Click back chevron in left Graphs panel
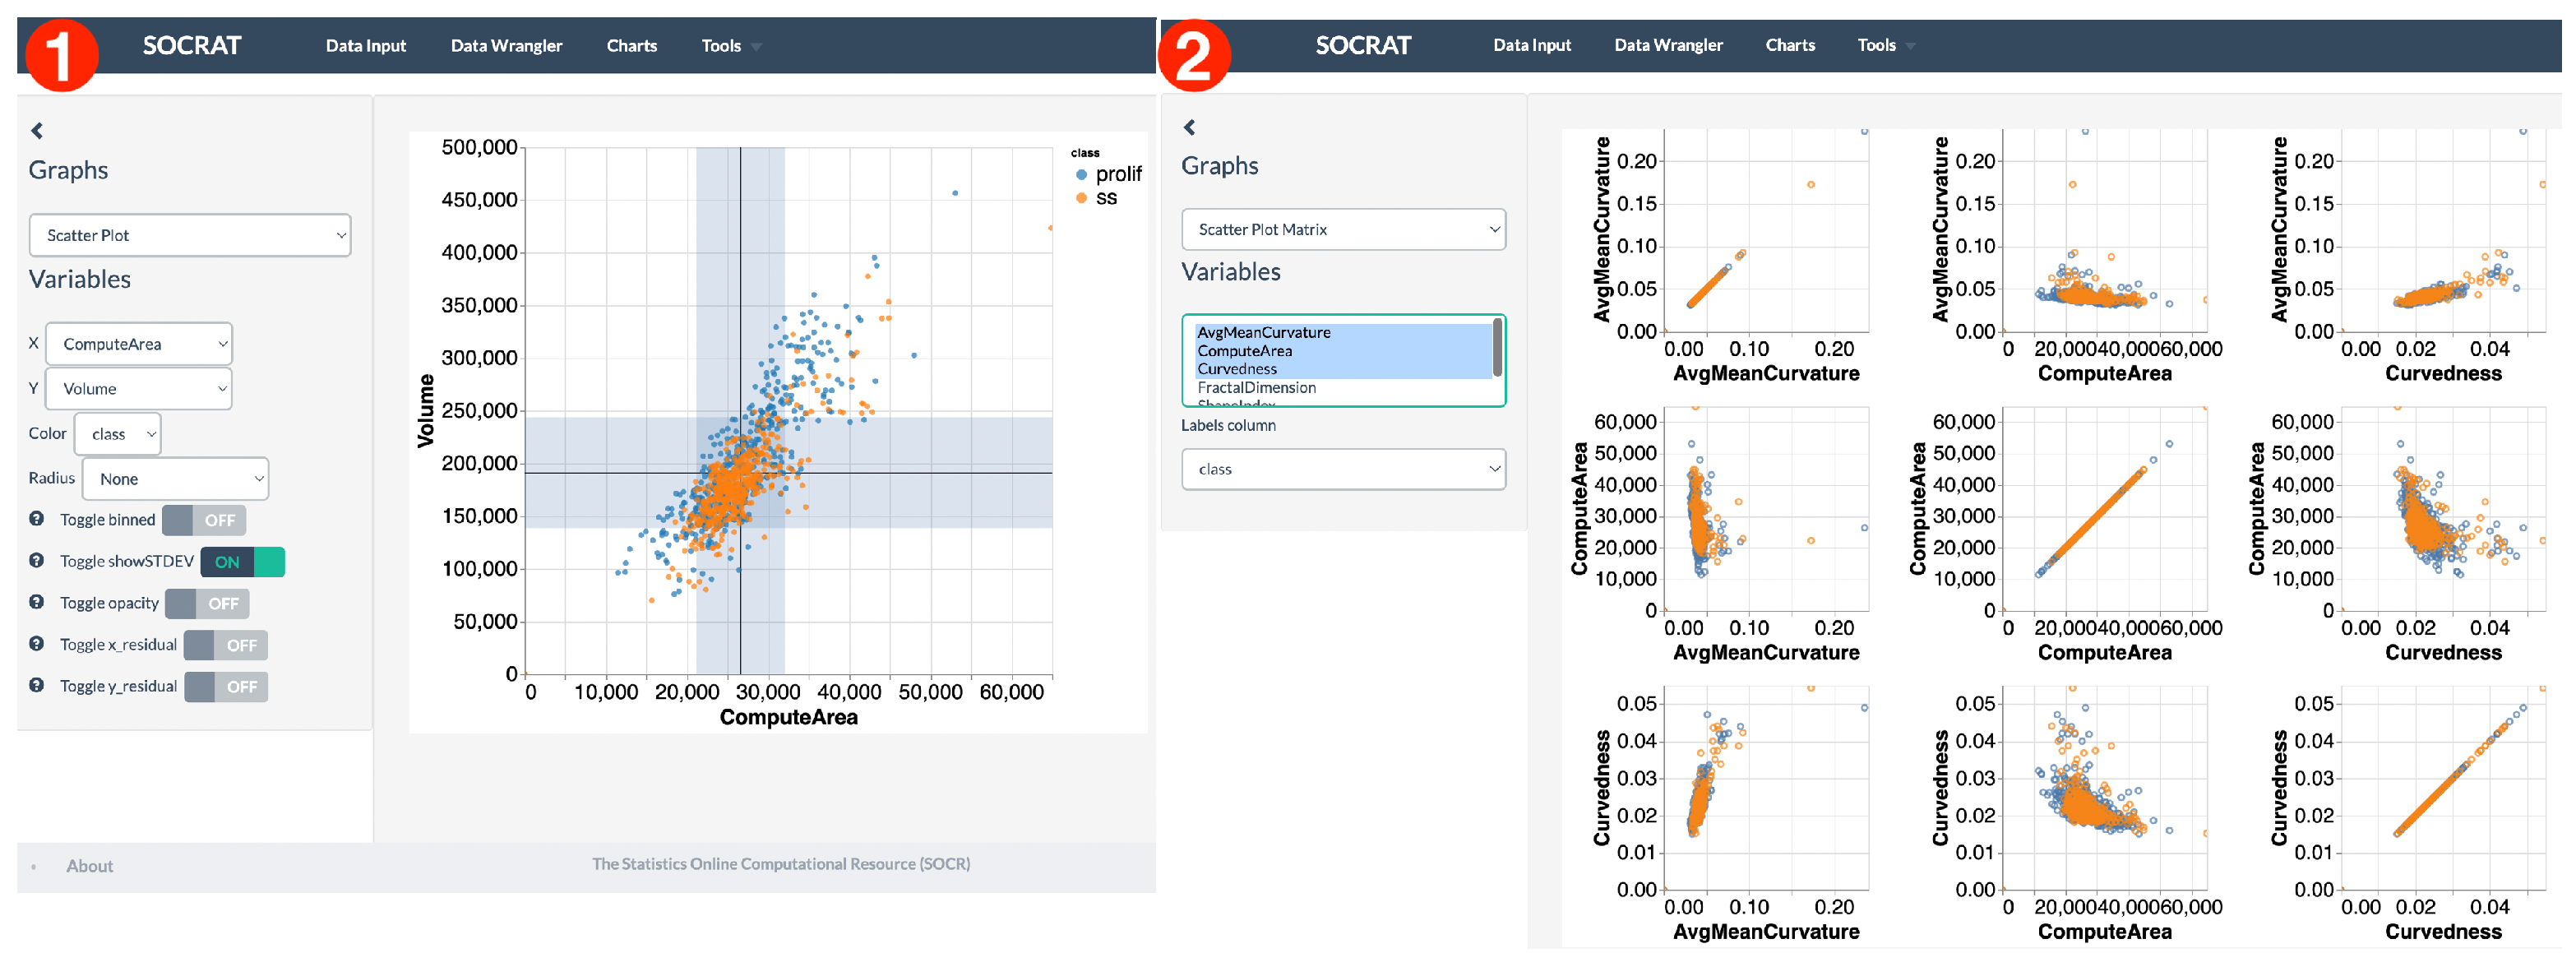2576x953 pixels. point(37,131)
